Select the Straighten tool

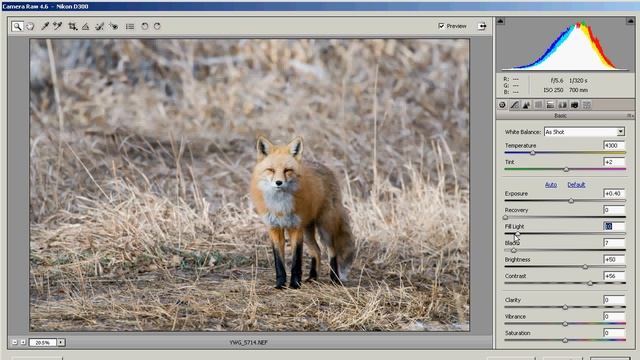click(x=85, y=26)
